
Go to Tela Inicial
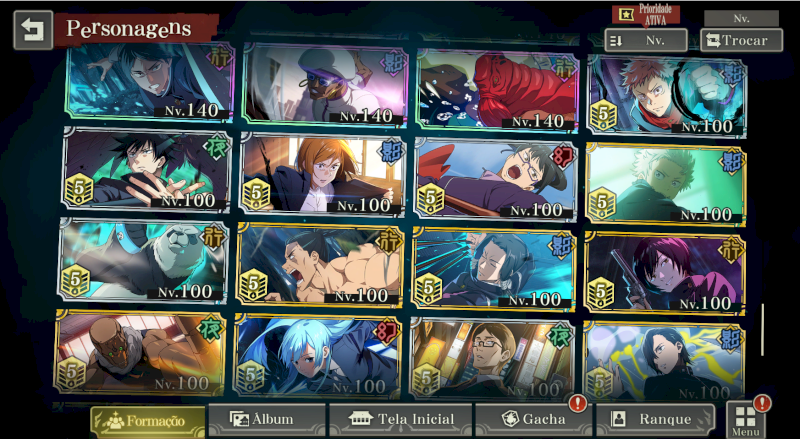401,420
